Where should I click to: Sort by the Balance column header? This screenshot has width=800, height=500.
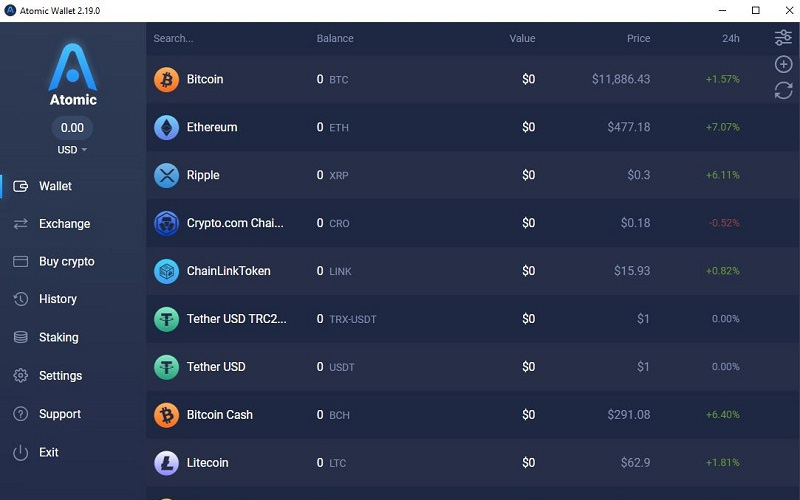click(x=335, y=38)
